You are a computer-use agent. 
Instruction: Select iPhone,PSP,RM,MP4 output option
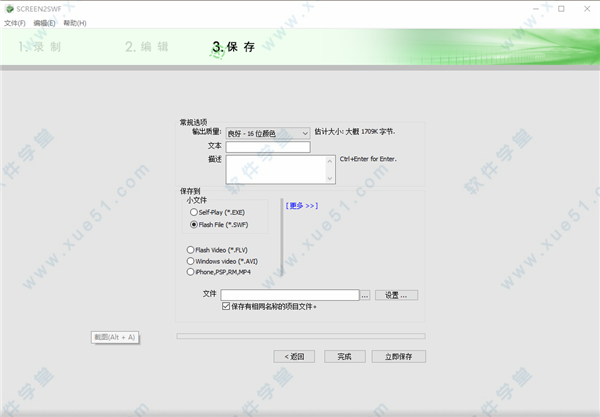point(191,271)
